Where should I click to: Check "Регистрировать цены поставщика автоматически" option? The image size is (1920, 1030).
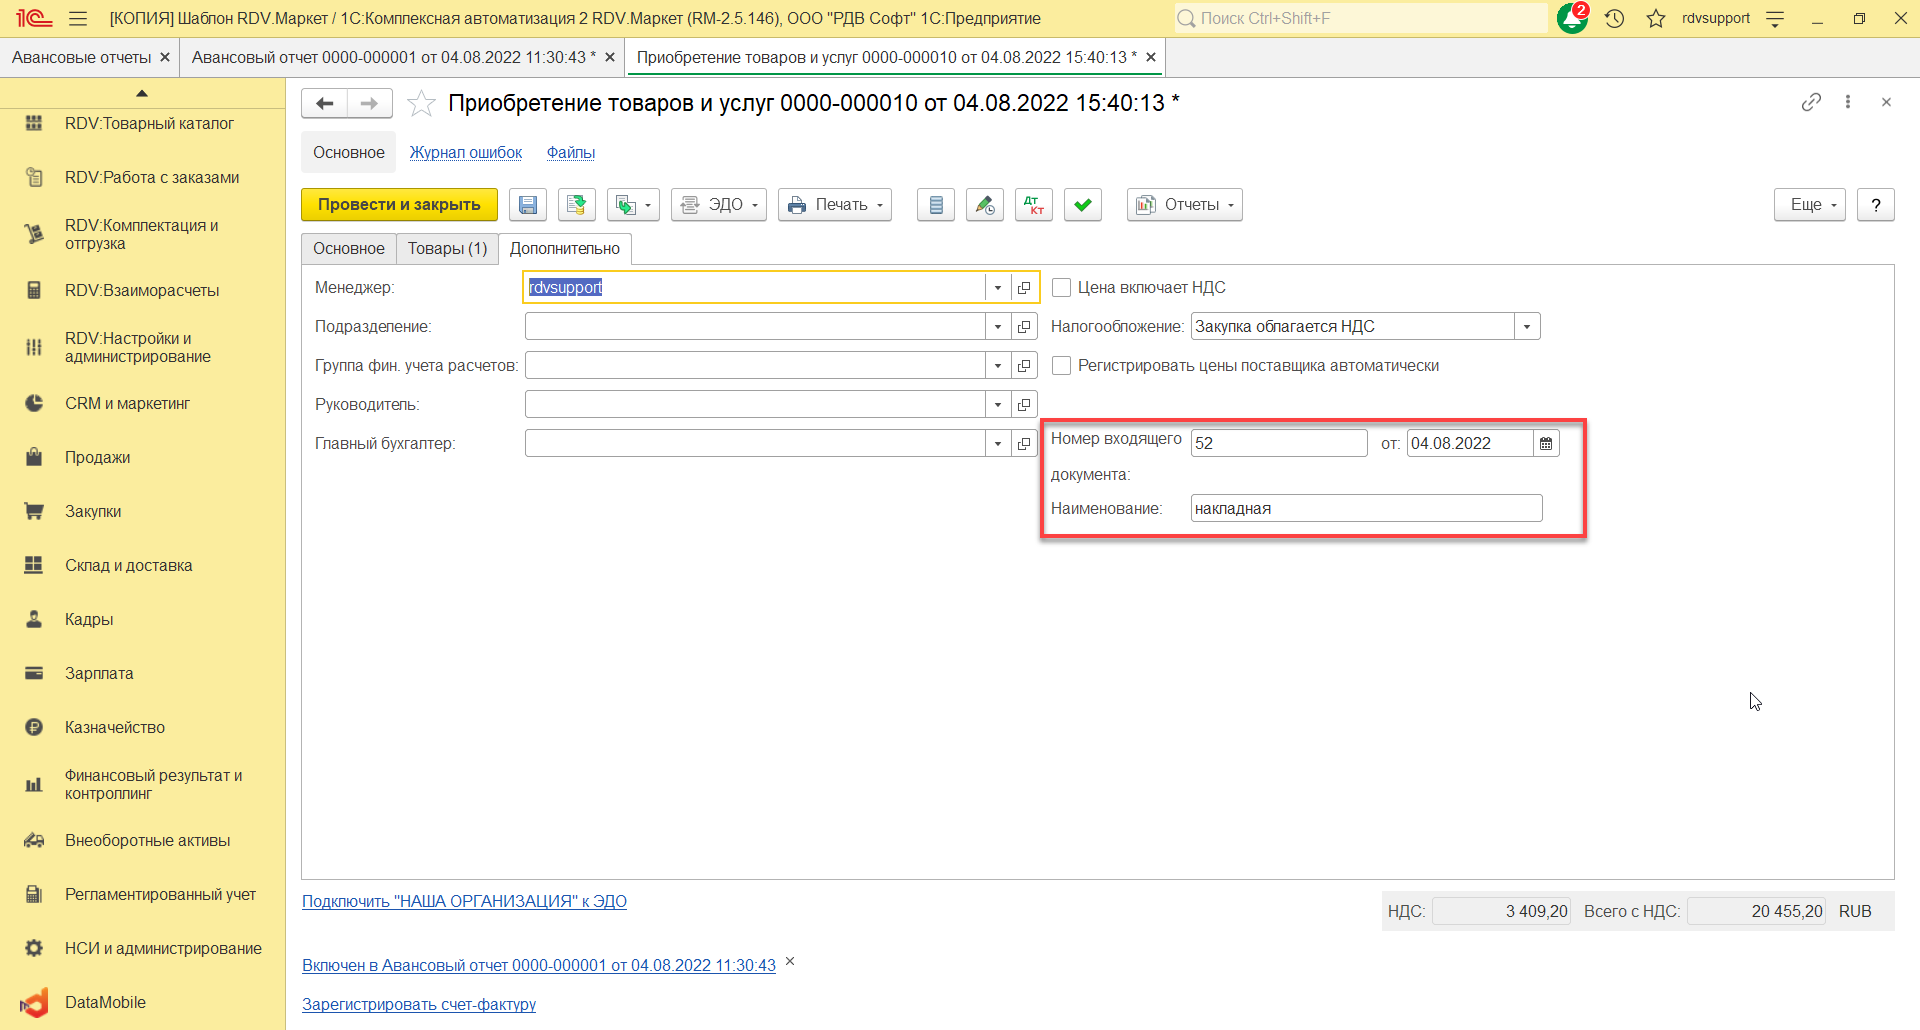point(1062,366)
